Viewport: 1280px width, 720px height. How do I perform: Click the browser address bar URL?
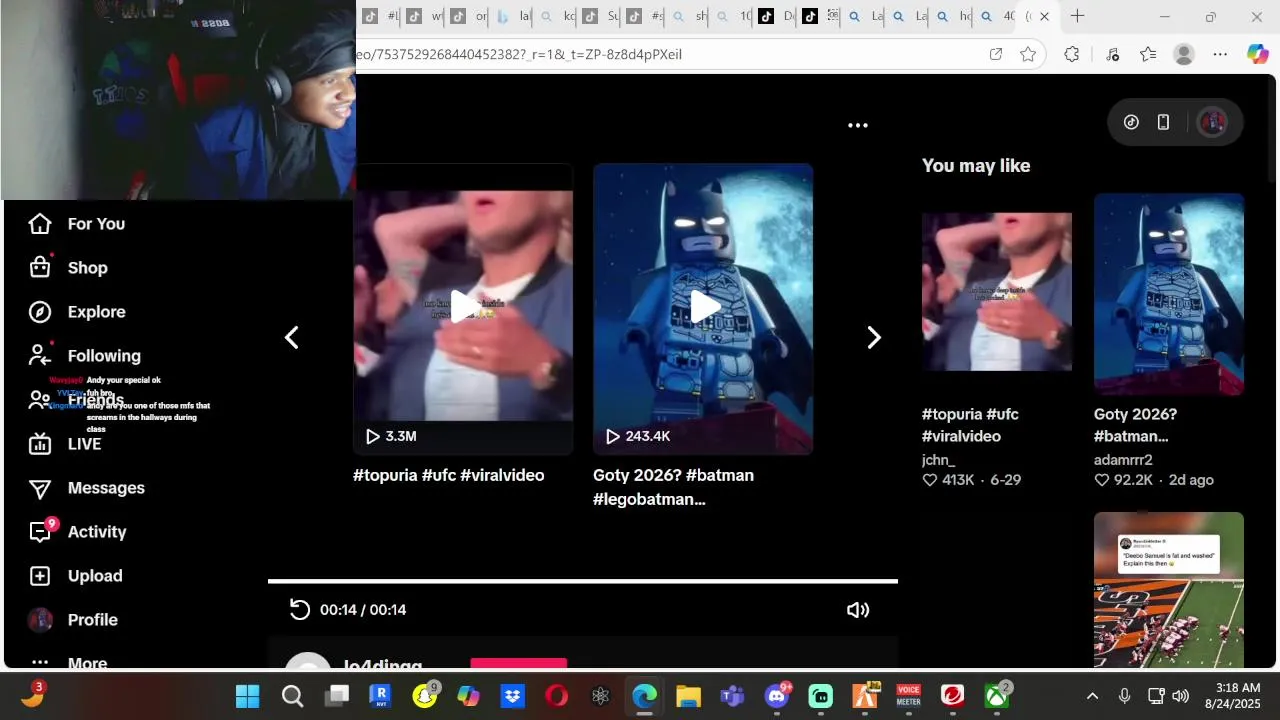(x=520, y=54)
